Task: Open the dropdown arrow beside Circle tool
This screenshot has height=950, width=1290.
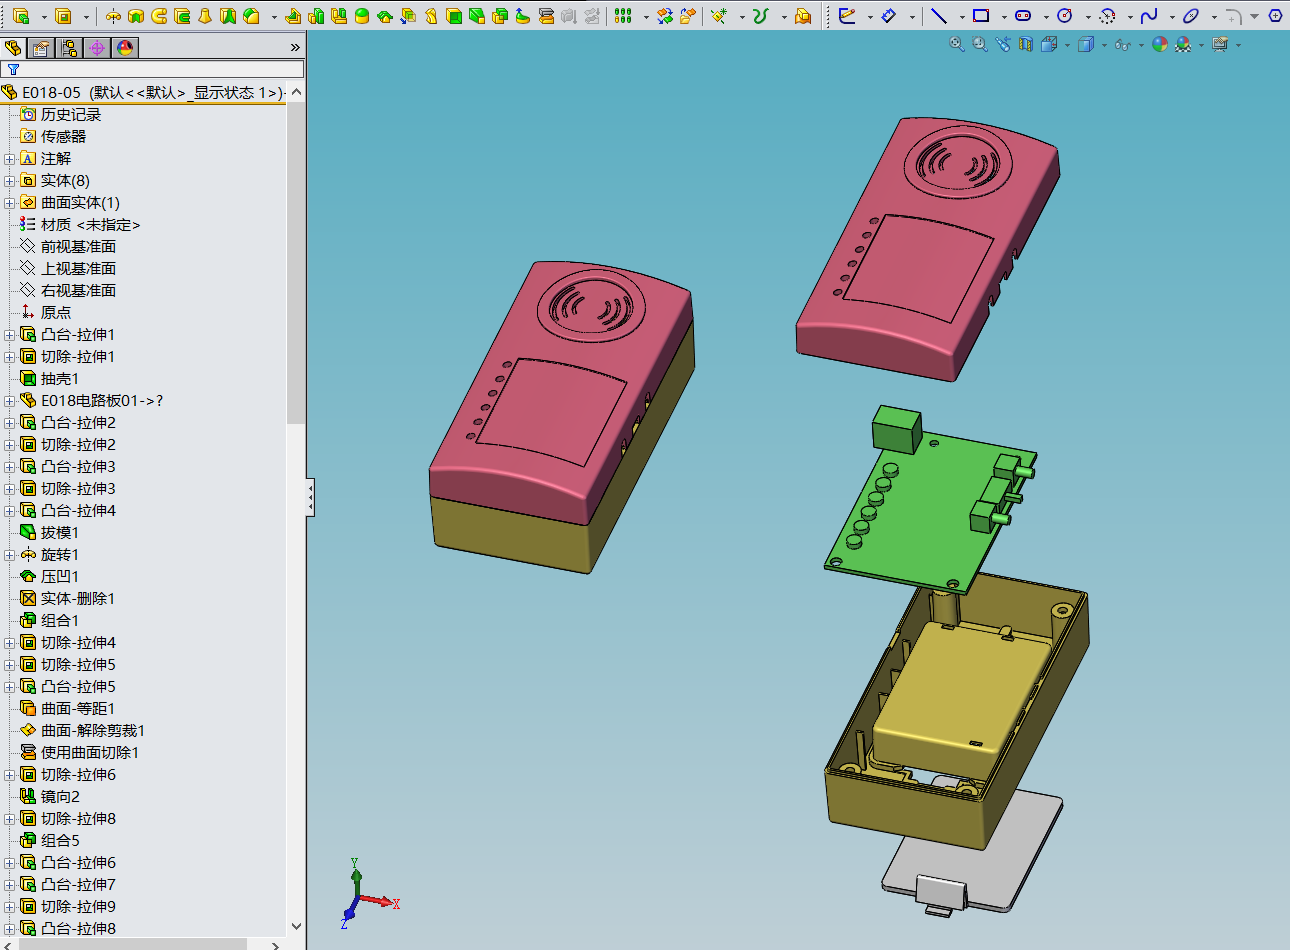Action: 1088,17
